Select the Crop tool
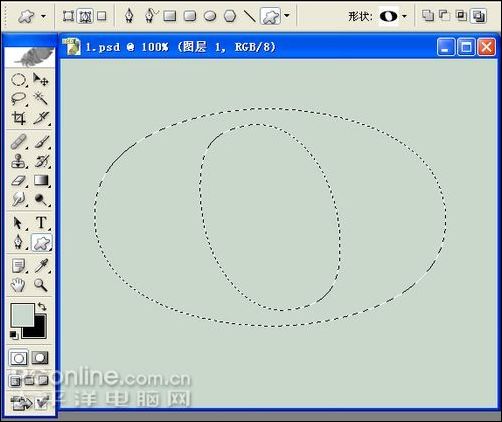 [x=18, y=118]
